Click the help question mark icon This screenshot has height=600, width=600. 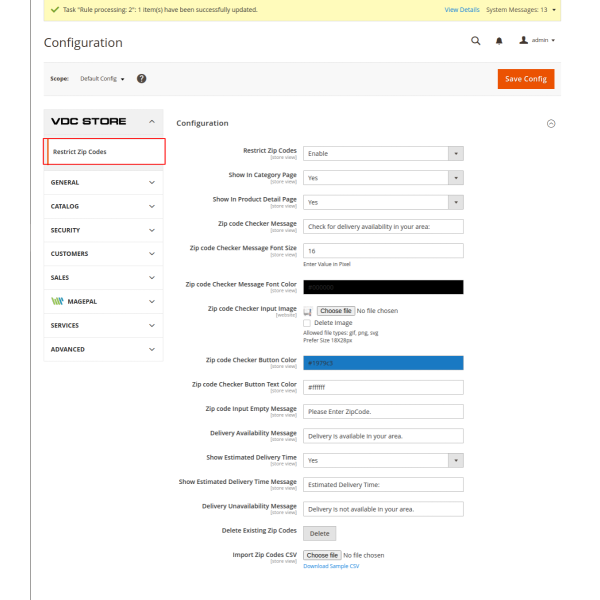click(142, 78)
